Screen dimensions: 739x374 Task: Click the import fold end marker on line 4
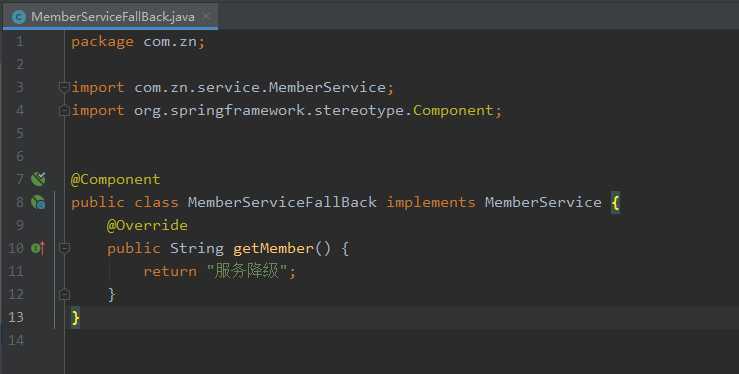point(64,110)
